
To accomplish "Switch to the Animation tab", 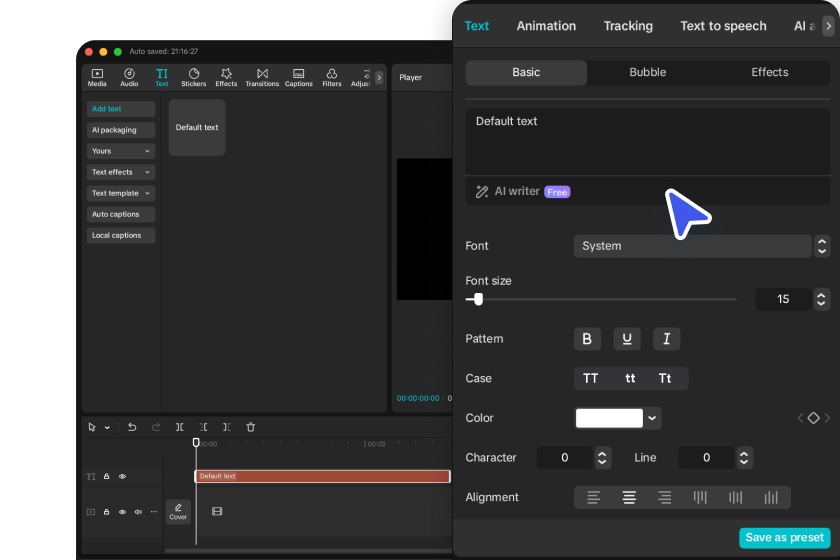I will (546, 26).
